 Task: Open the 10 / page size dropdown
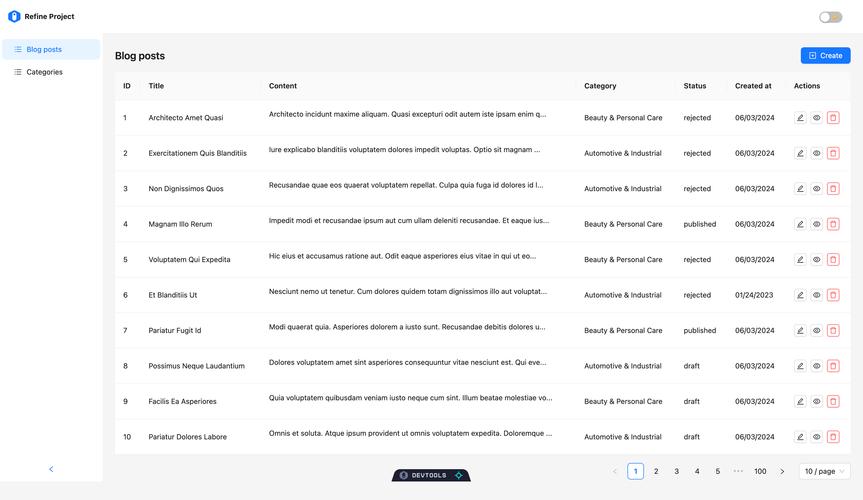tap(825, 471)
